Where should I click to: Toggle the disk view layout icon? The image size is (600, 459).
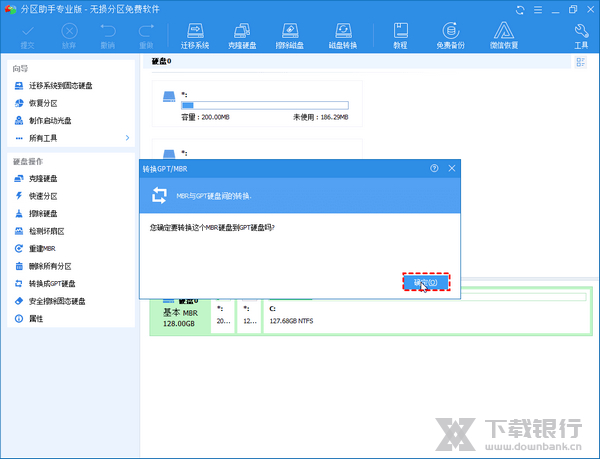581,62
